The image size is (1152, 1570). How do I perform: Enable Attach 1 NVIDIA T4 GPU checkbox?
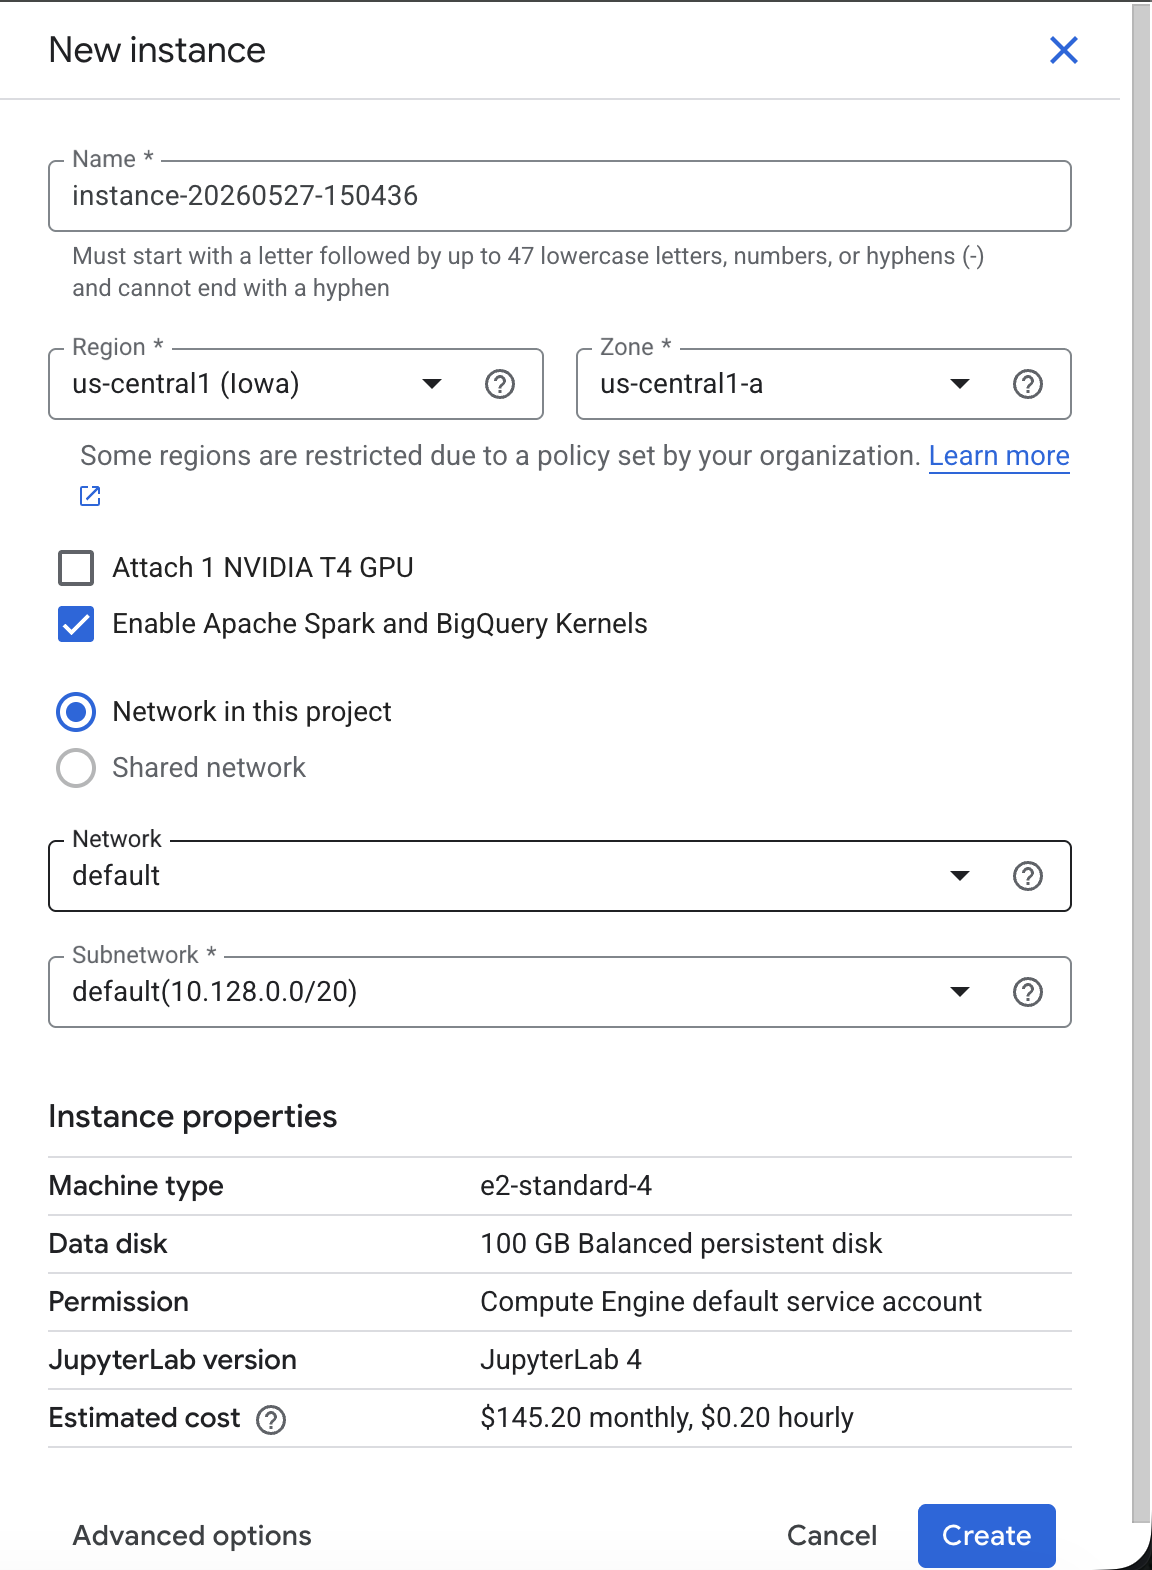pos(76,568)
